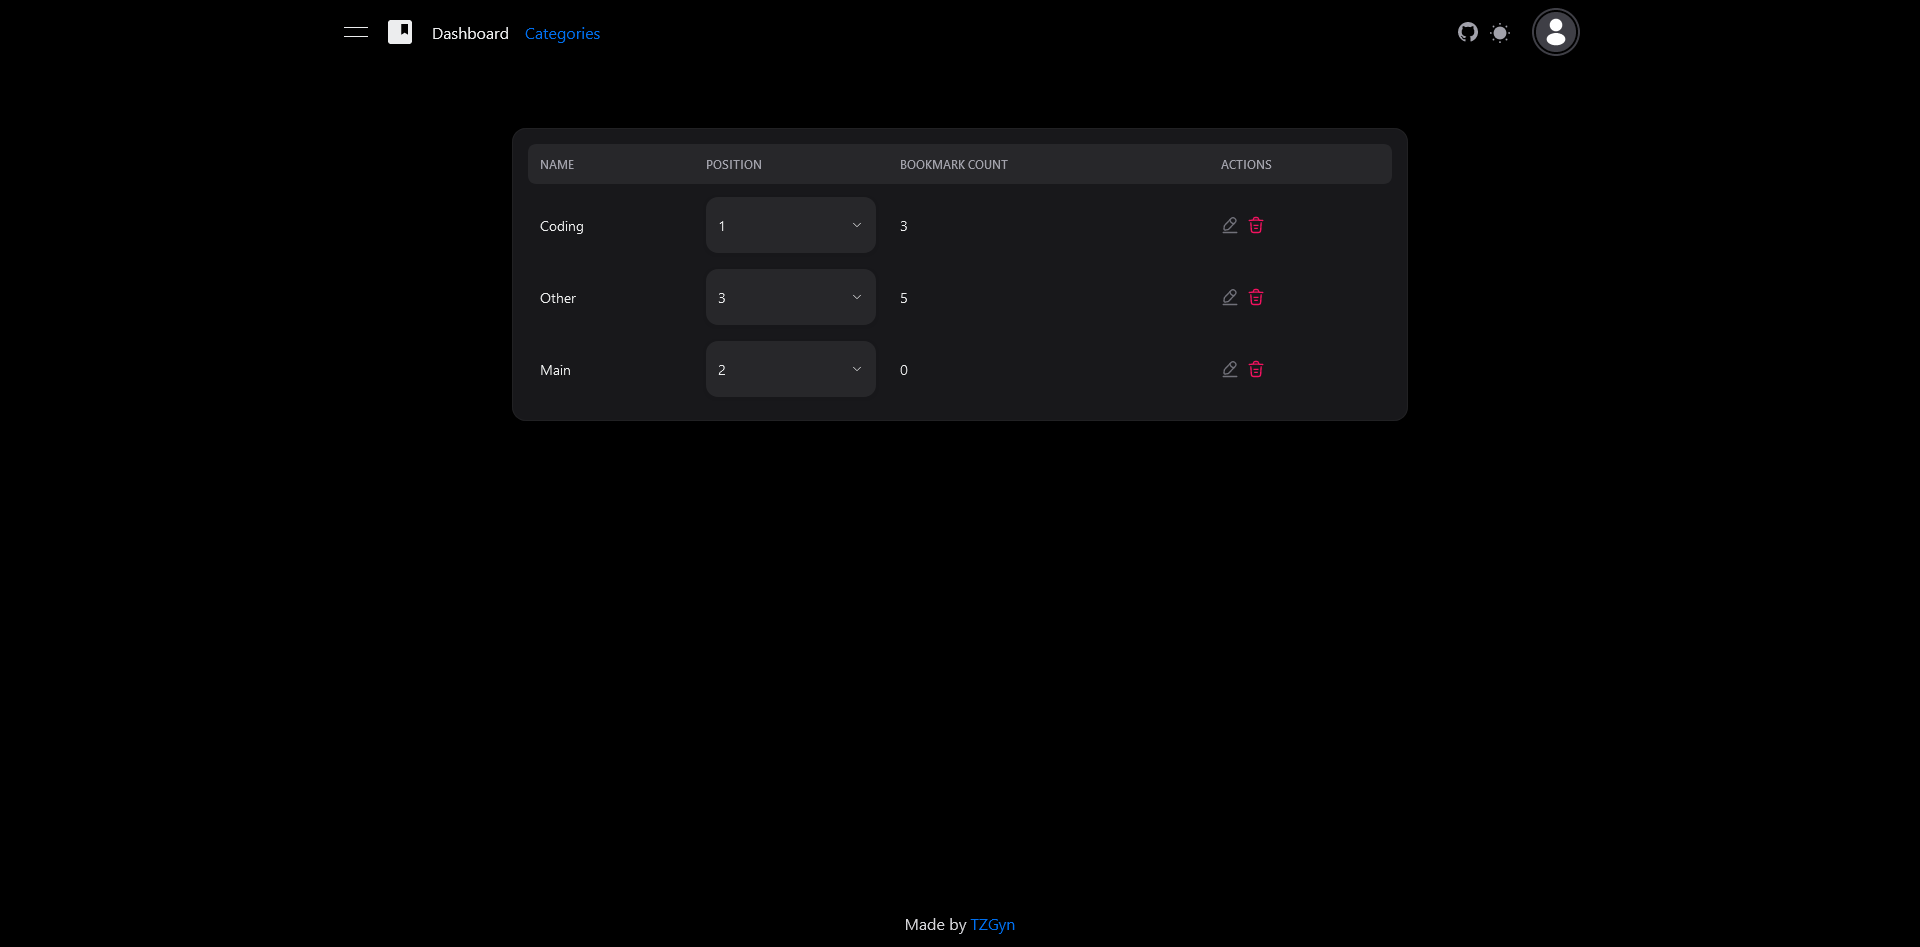
Task: Click the bookmark app logo
Action: coord(400,32)
